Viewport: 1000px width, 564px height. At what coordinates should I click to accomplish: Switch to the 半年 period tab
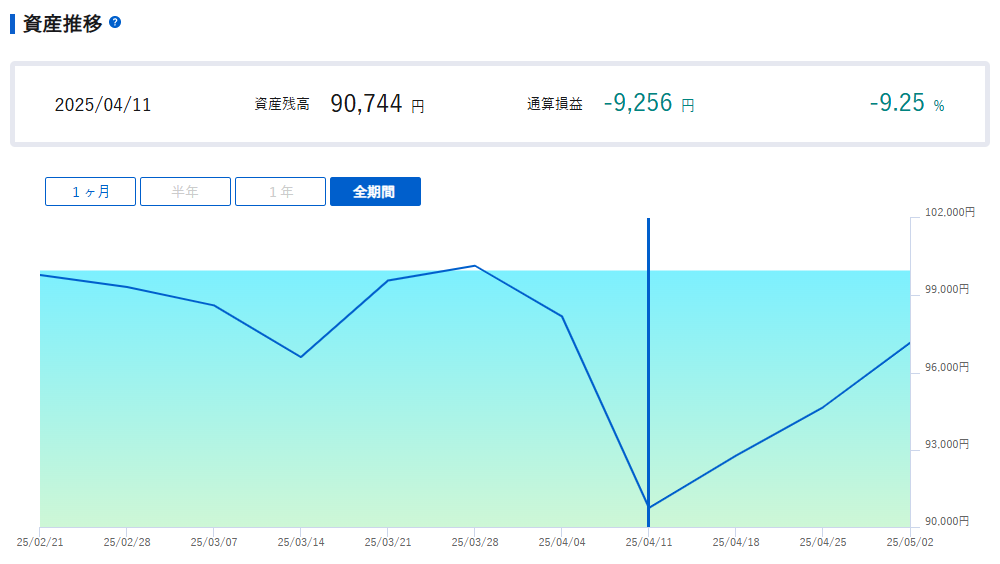[x=186, y=191]
